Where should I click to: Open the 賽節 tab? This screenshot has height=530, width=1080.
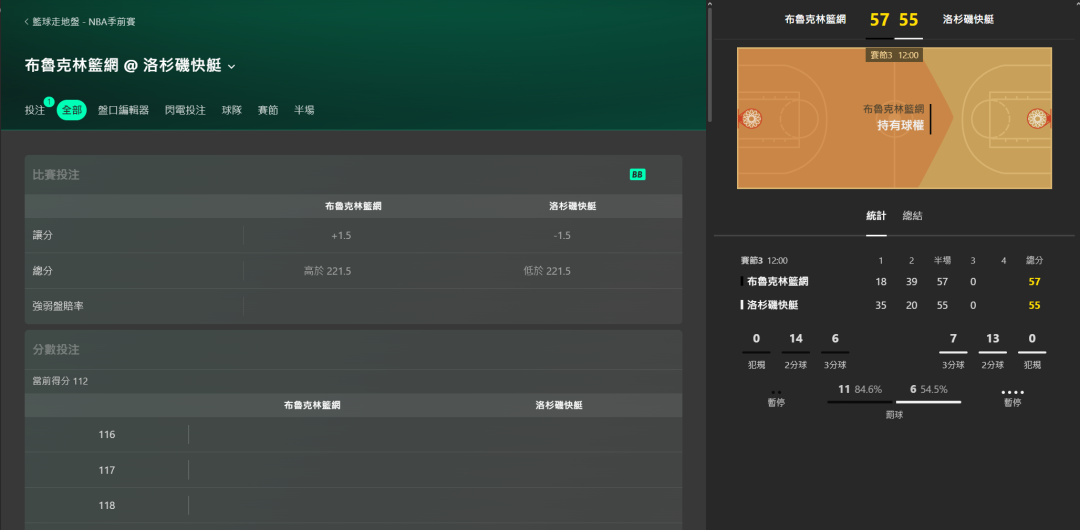[x=268, y=110]
